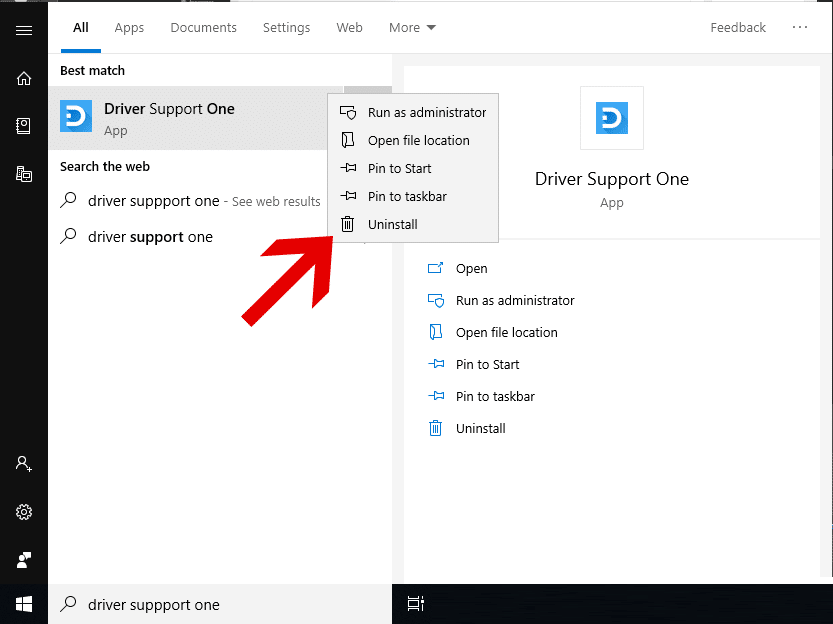Click the Feedback link

(738, 28)
